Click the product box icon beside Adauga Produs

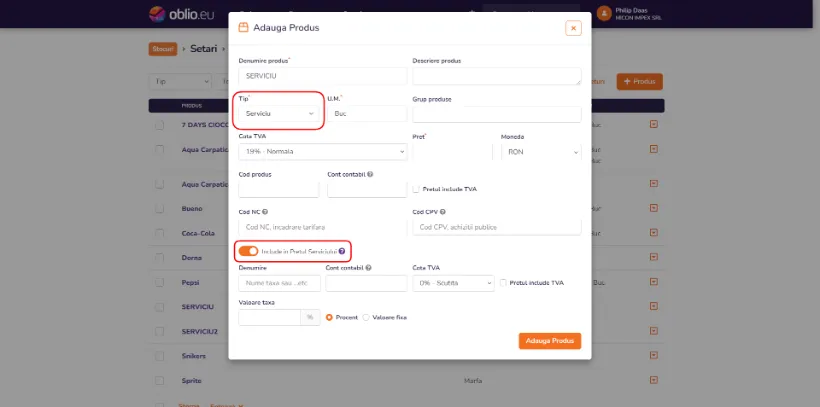point(243,28)
